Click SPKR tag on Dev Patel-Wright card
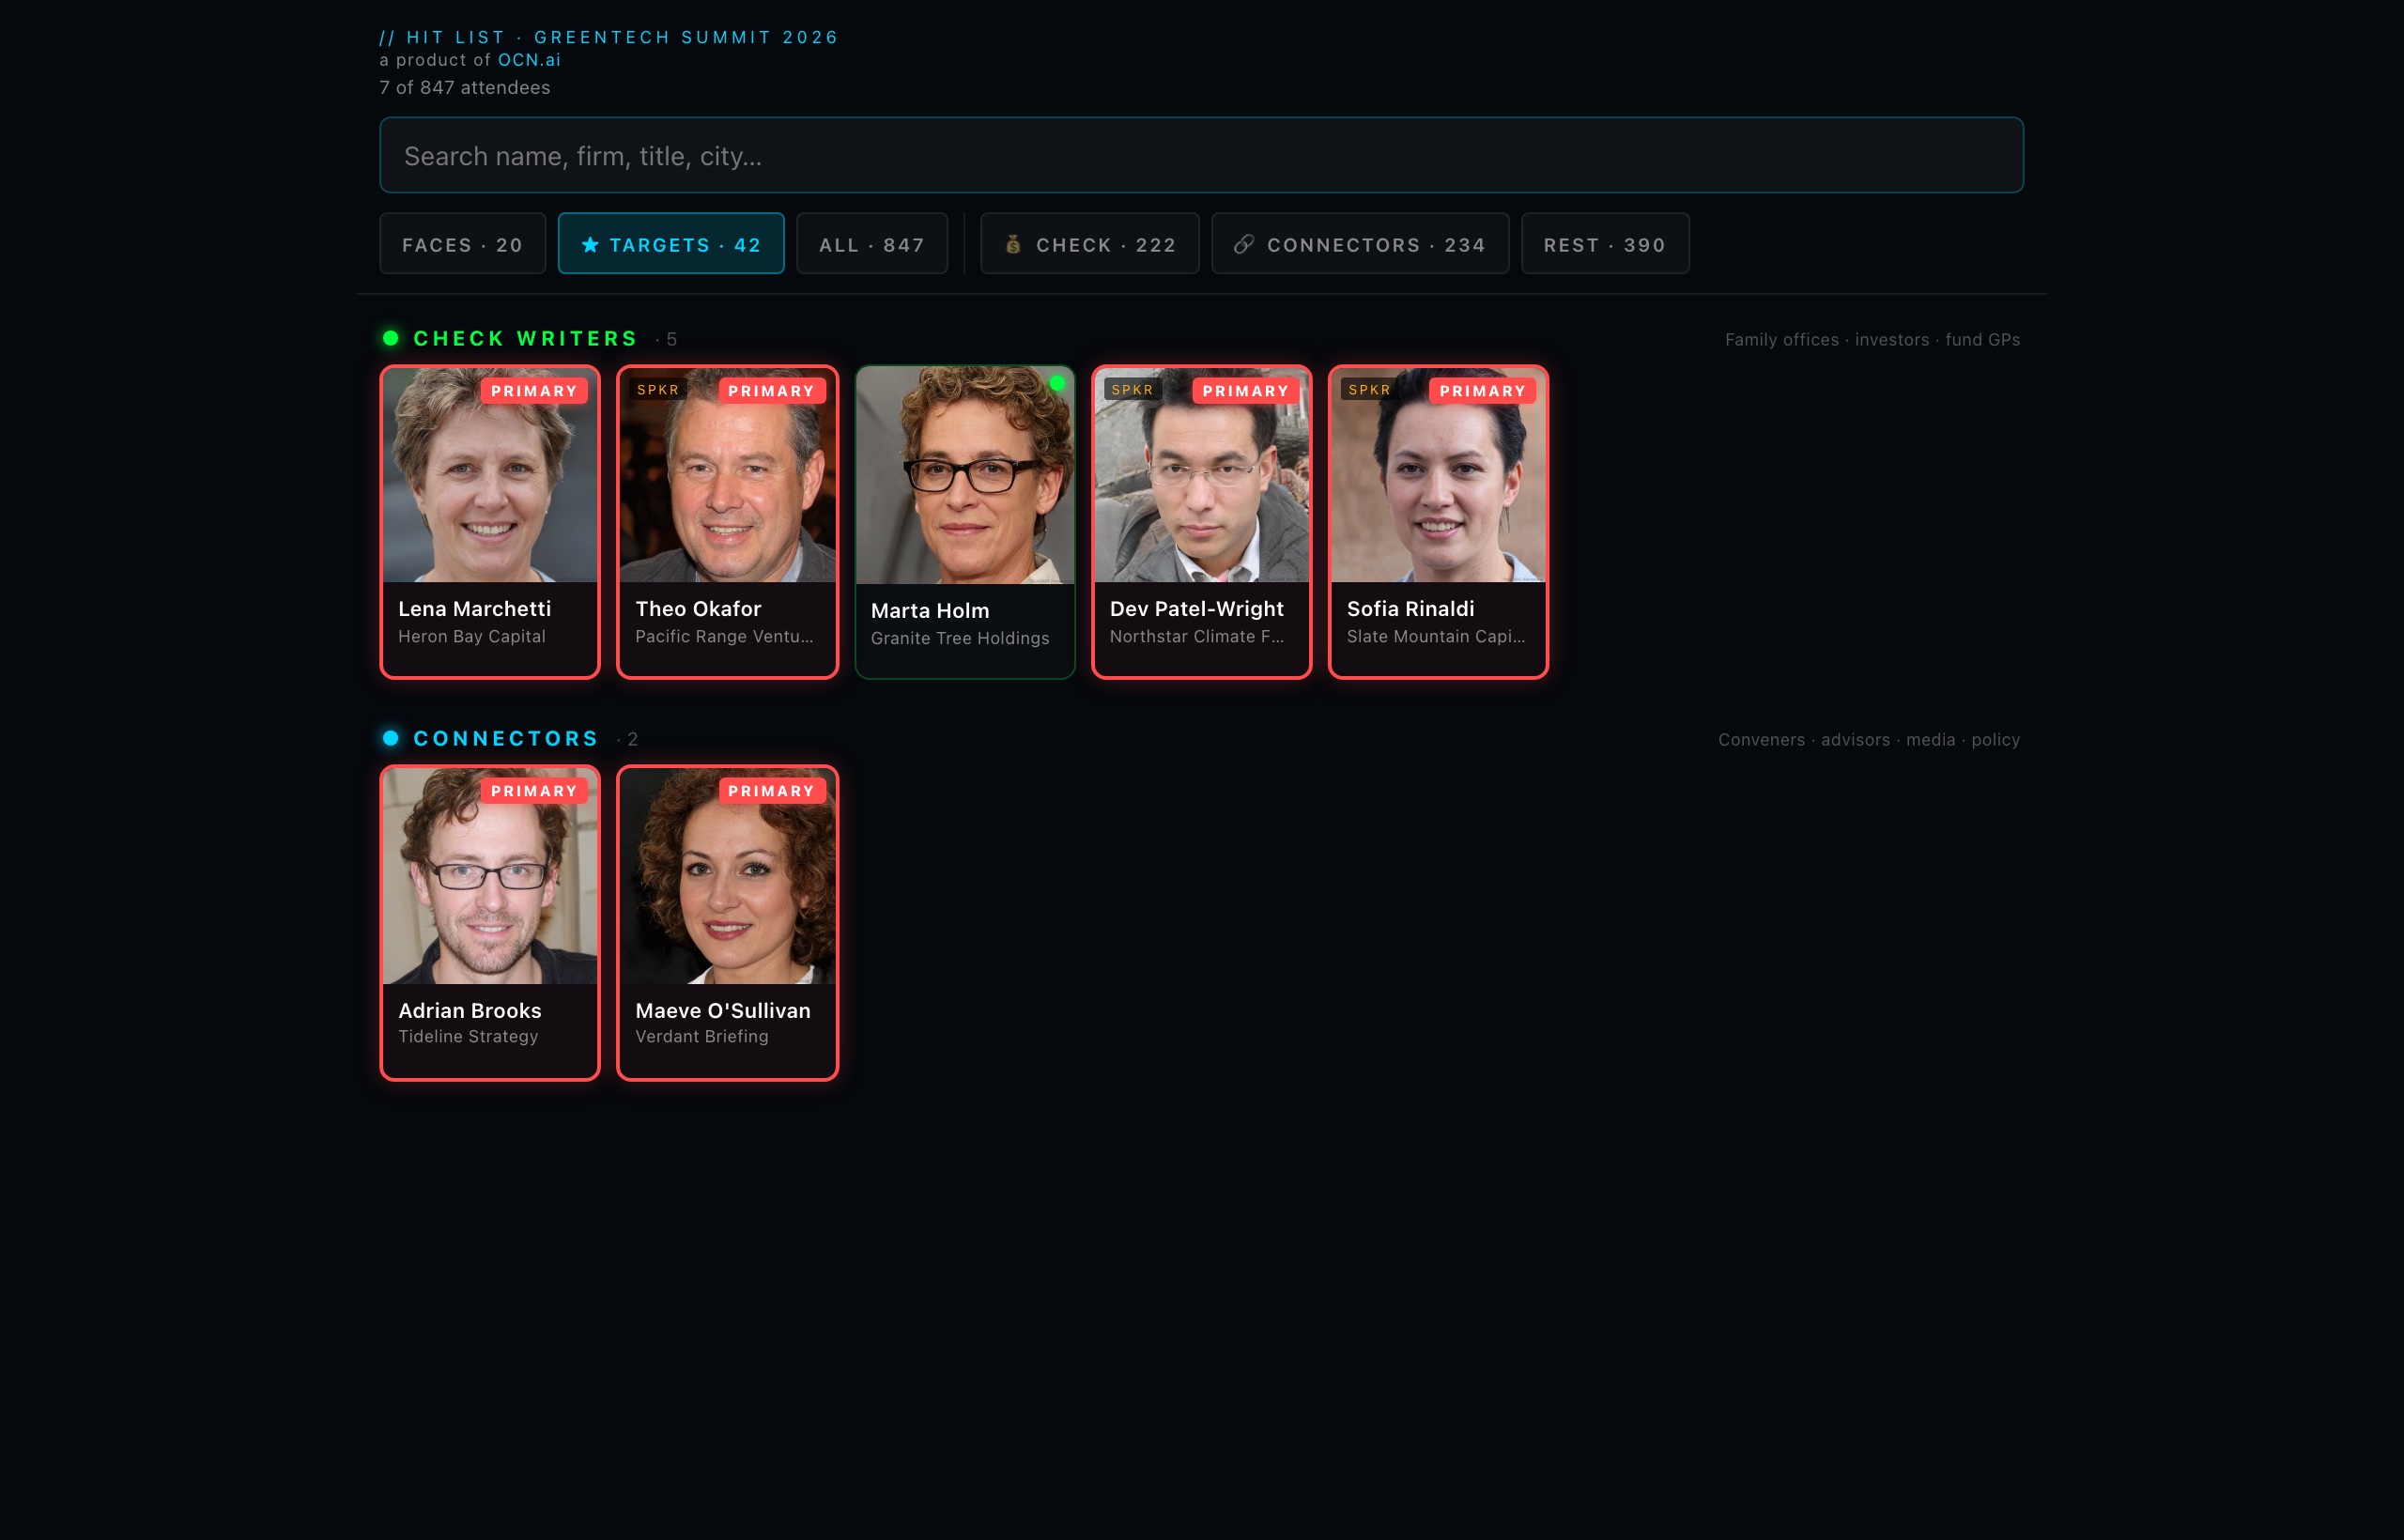The width and height of the screenshot is (2404, 1540). point(1132,390)
